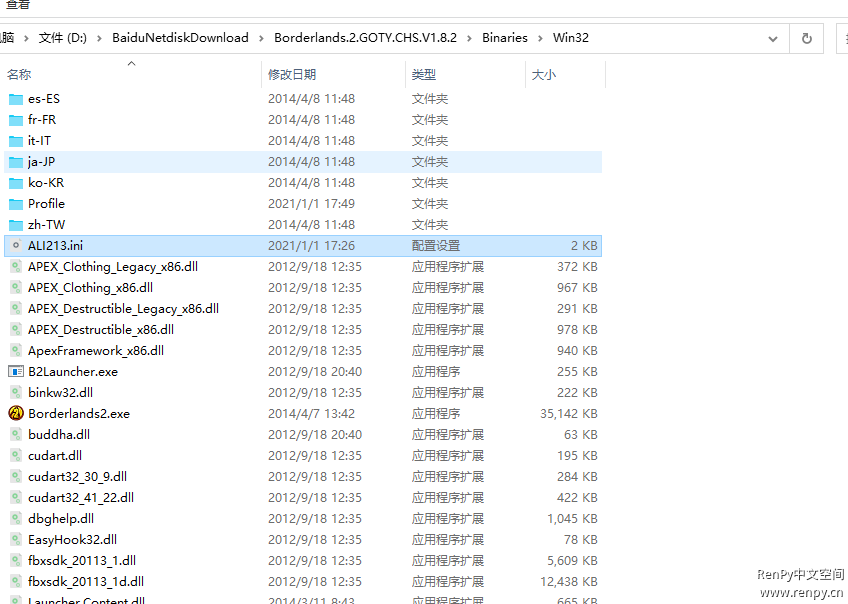Open the fr-FR folder icon
The height and width of the screenshot is (604, 848).
pos(16,120)
